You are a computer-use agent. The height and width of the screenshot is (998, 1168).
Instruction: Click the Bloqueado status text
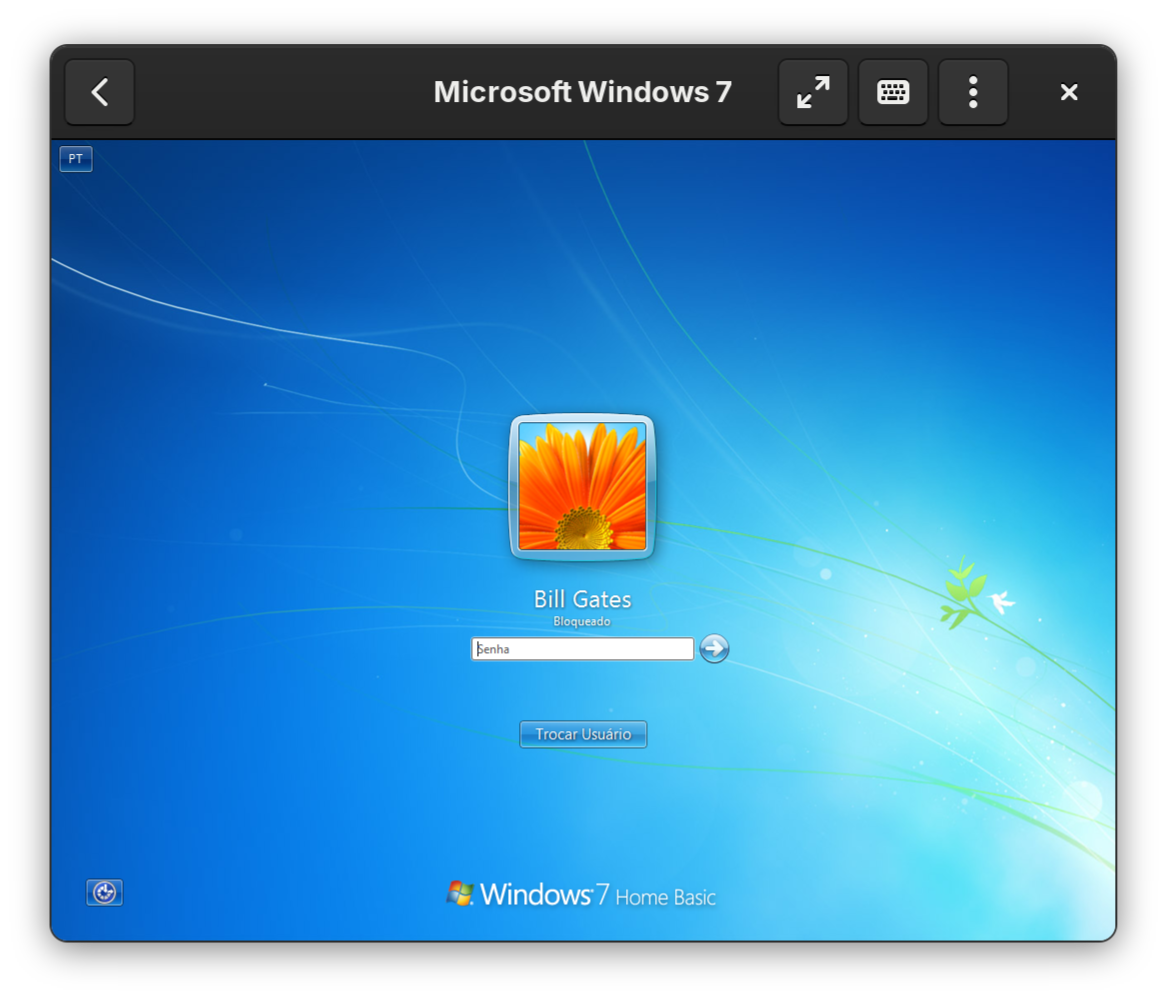(x=582, y=621)
